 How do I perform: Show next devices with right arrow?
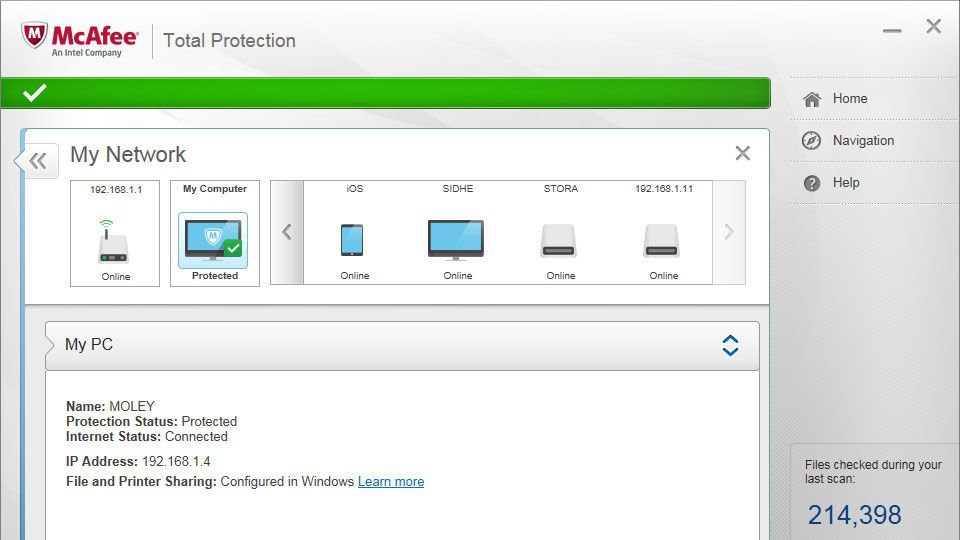pyautogui.click(x=729, y=232)
